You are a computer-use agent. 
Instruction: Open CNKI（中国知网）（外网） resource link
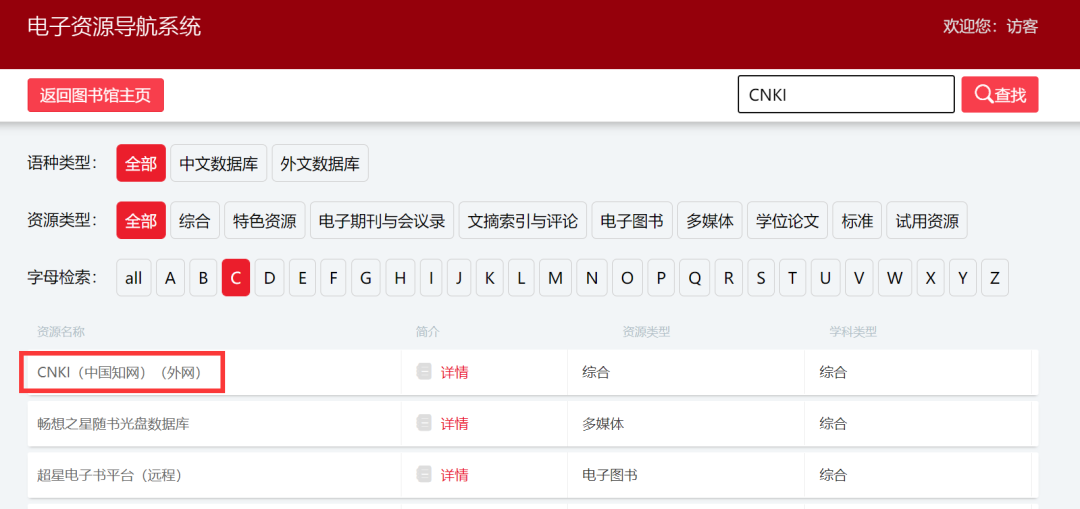120,372
